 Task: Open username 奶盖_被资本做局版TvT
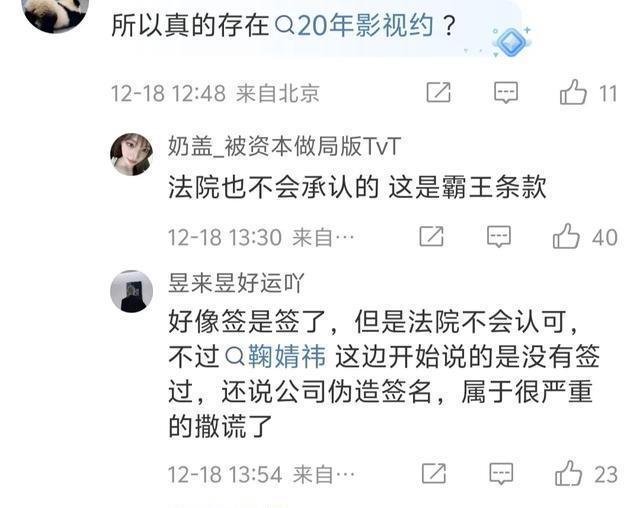pyautogui.click(x=284, y=146)
